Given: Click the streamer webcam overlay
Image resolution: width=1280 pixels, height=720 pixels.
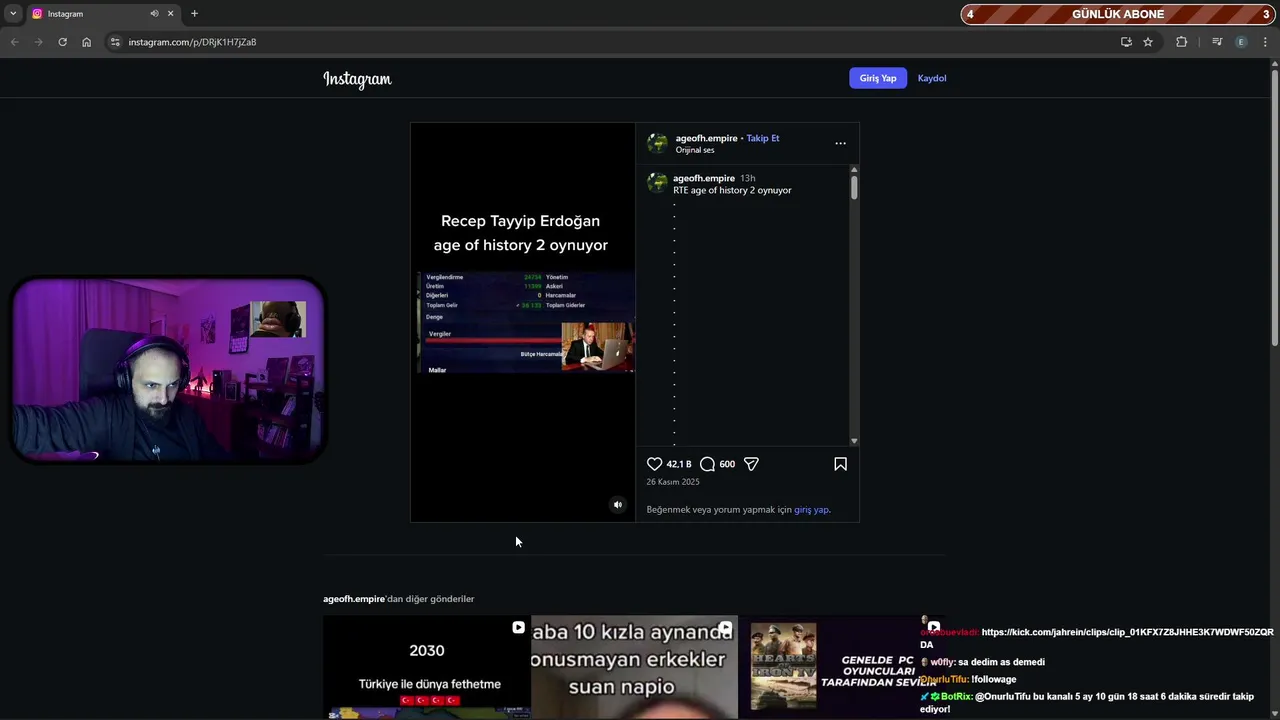Looking at the screenshot, I should point(167,371).
